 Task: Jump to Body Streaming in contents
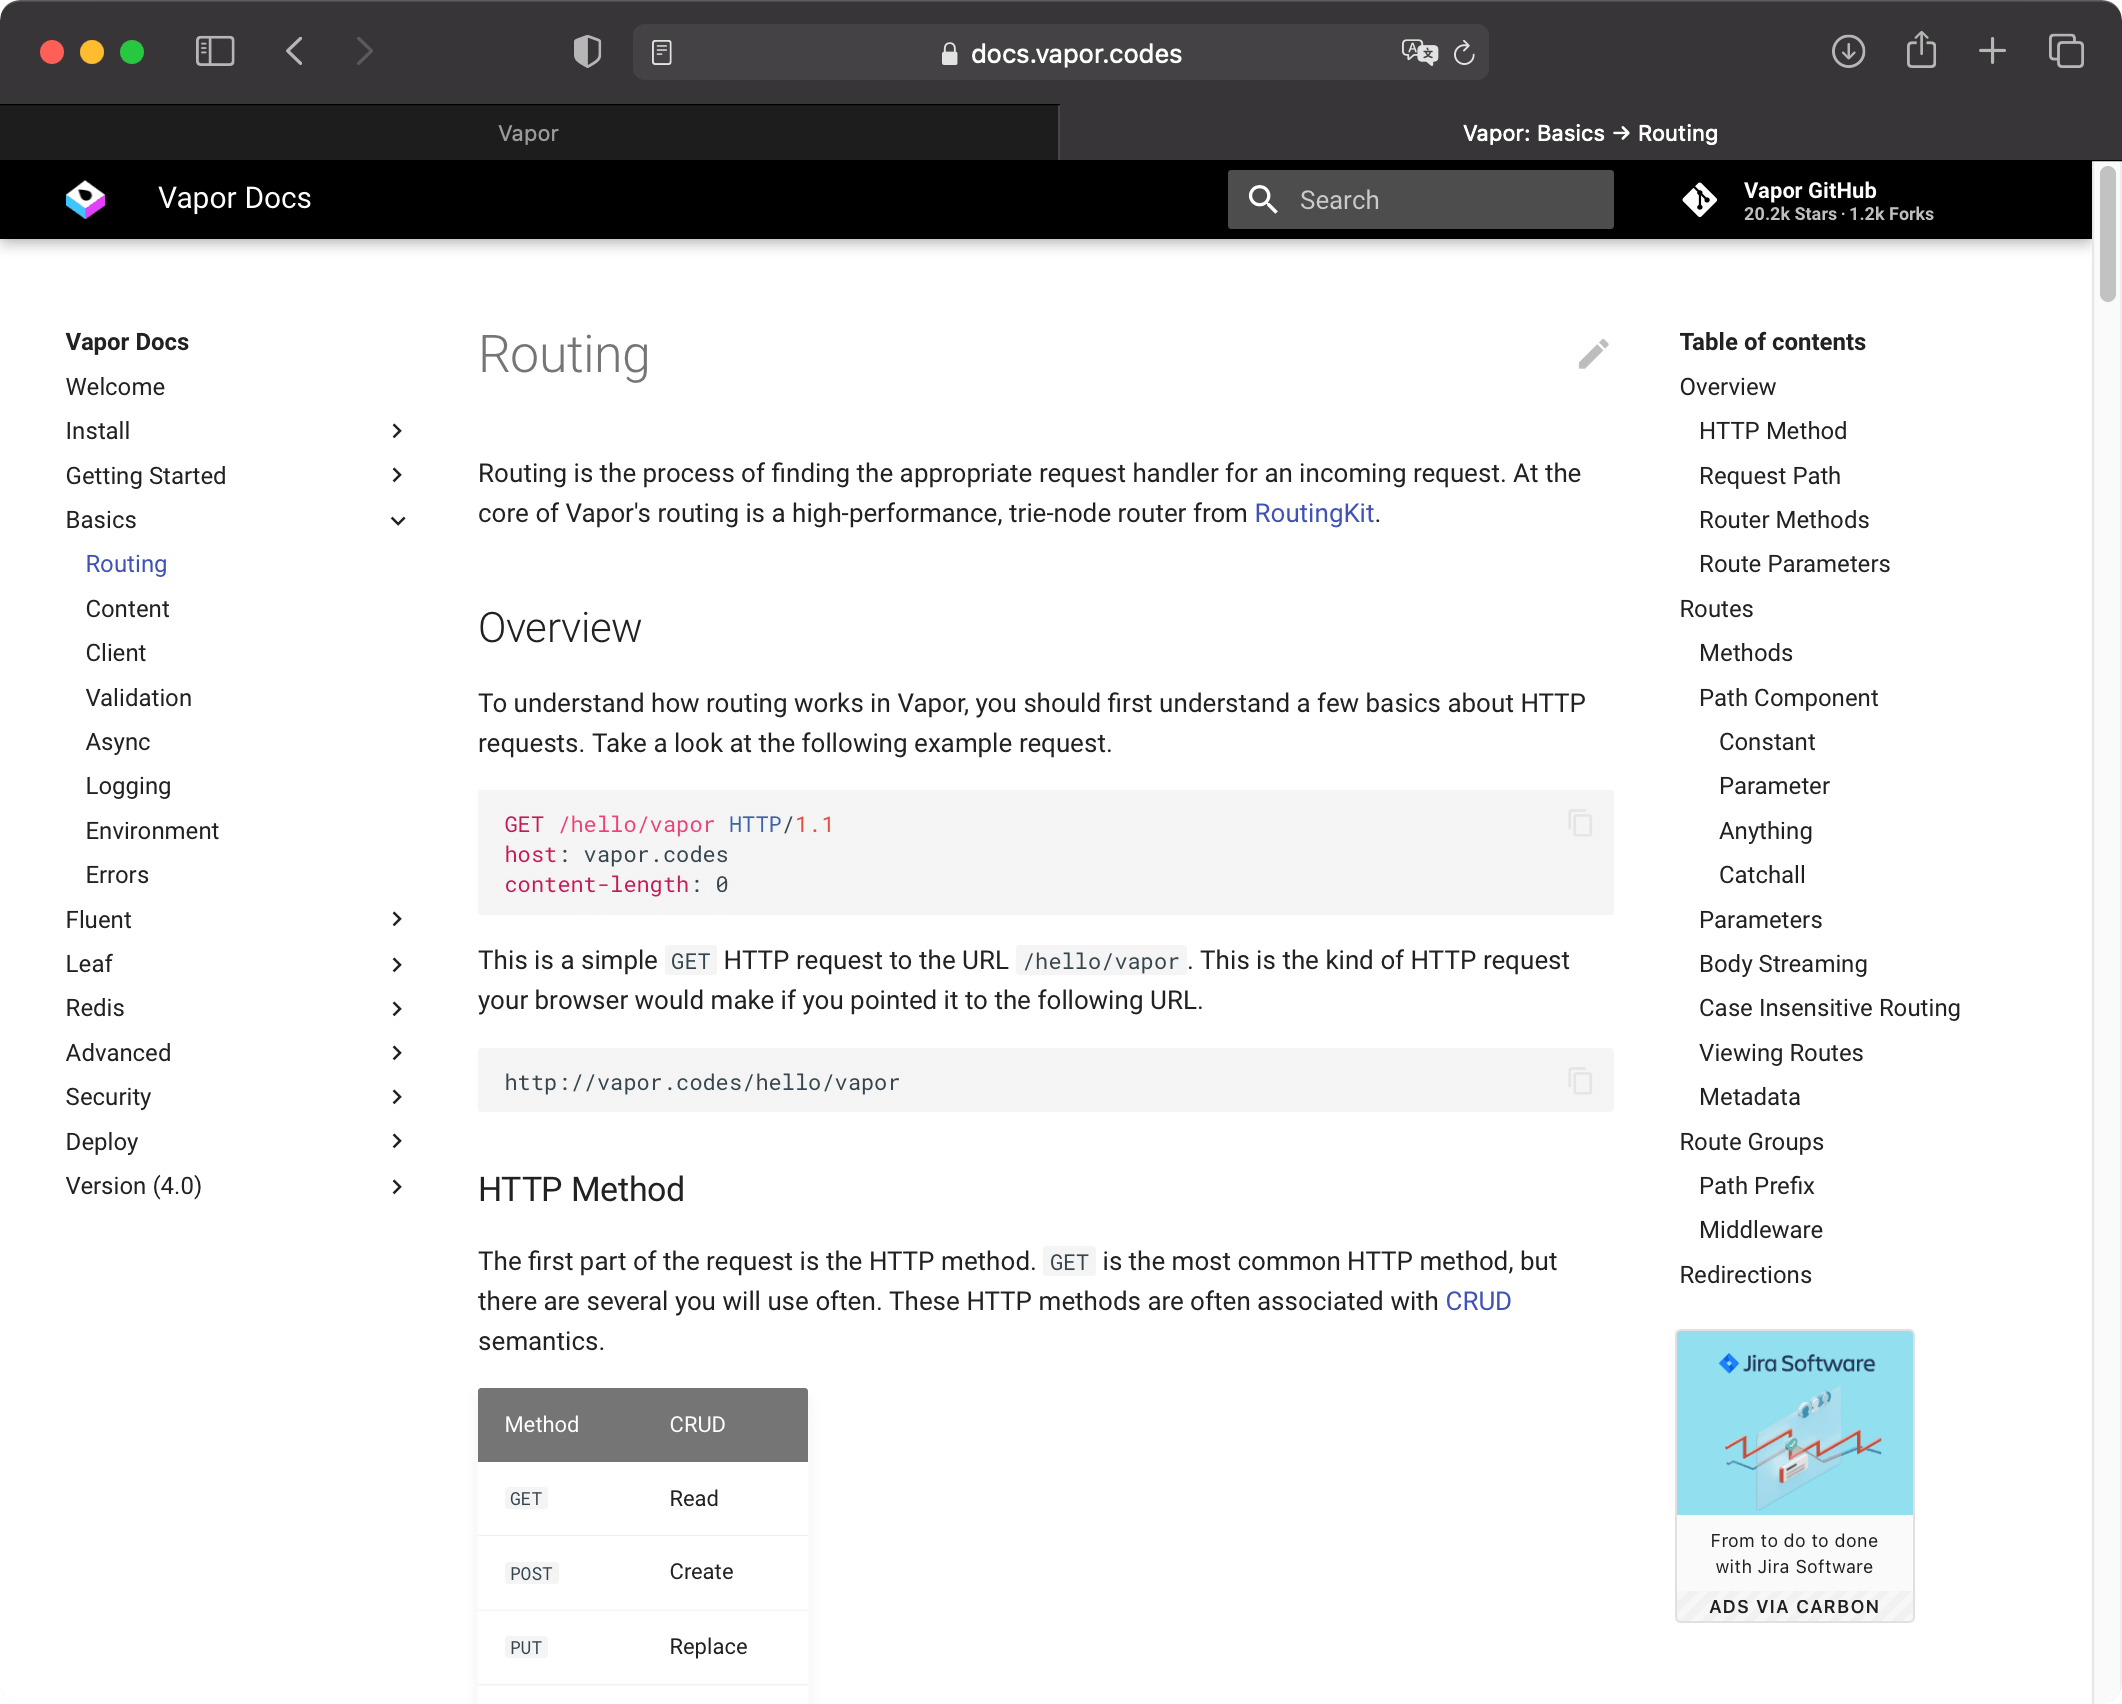click(x=1783, y=964)
